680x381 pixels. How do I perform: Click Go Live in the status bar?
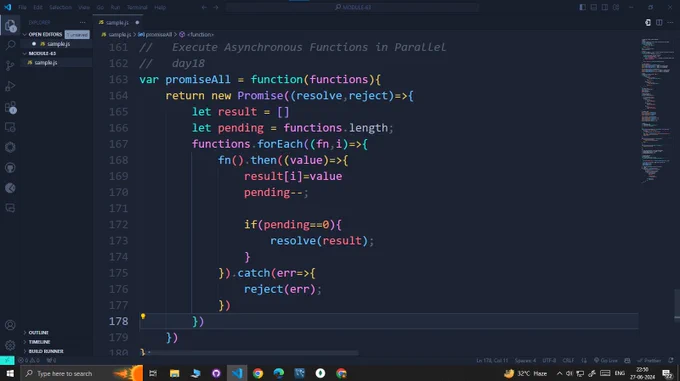click(x=605, y=360)
